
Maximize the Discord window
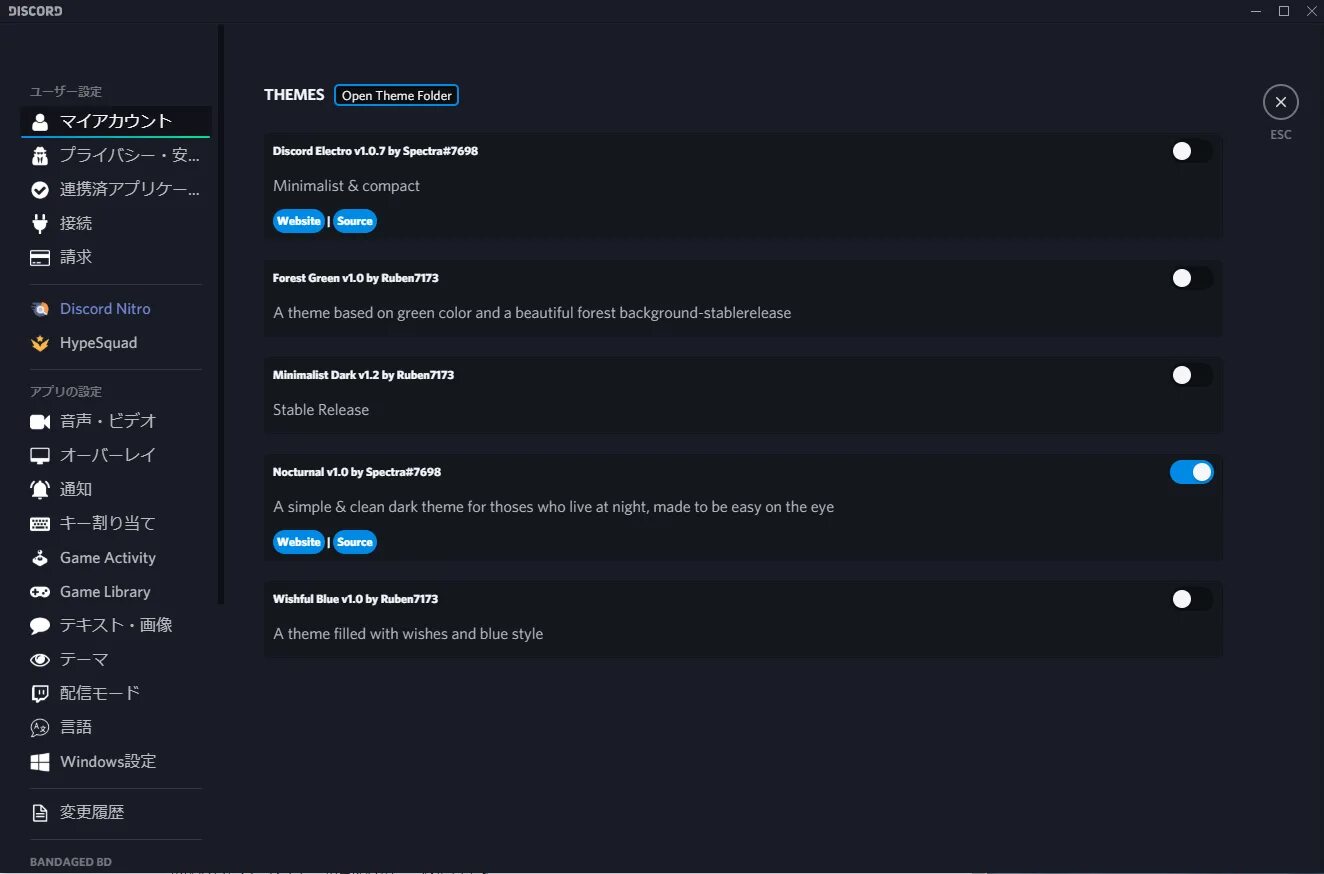coord(1284,11)
